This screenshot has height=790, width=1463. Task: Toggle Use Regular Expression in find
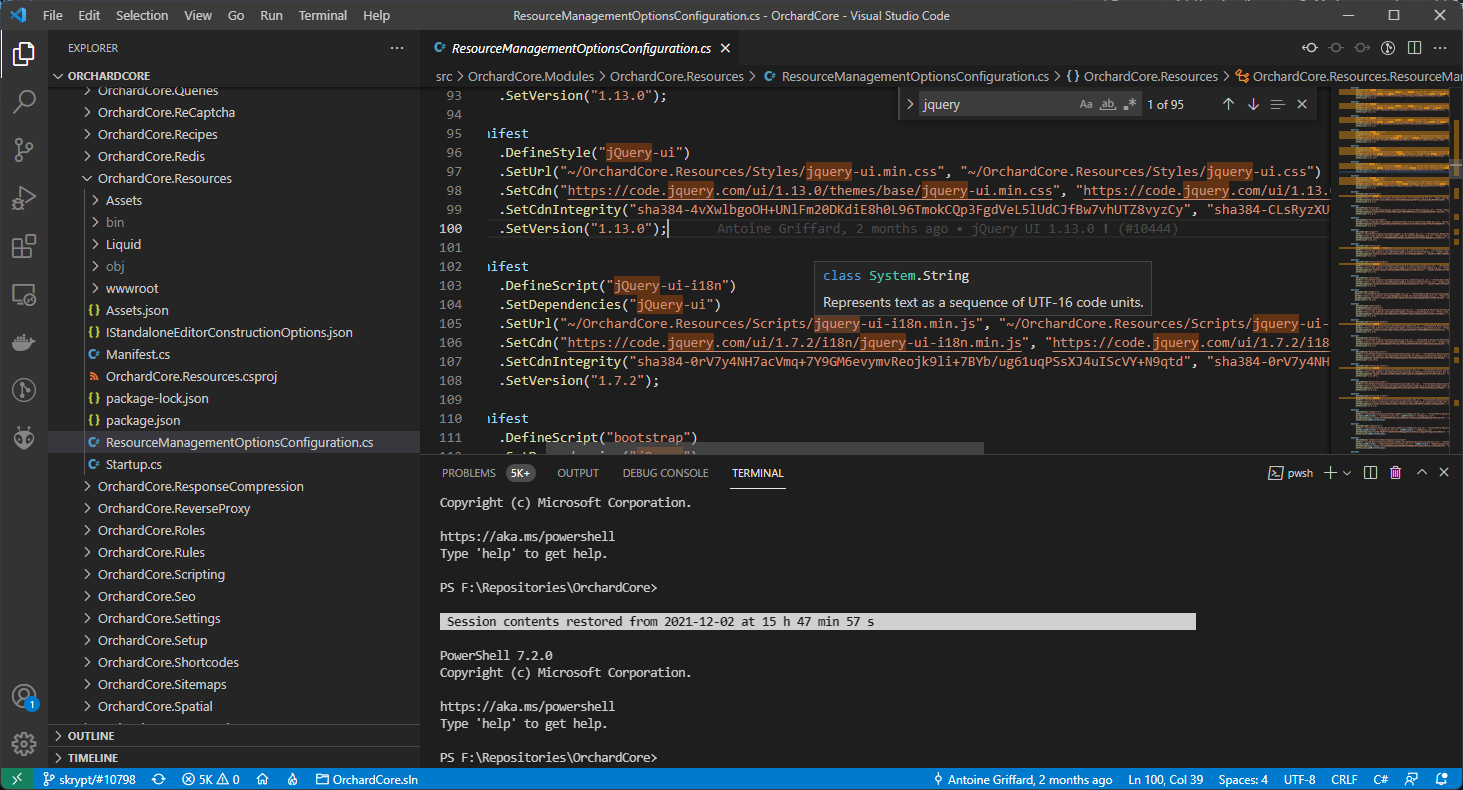tap(1130, 104)
